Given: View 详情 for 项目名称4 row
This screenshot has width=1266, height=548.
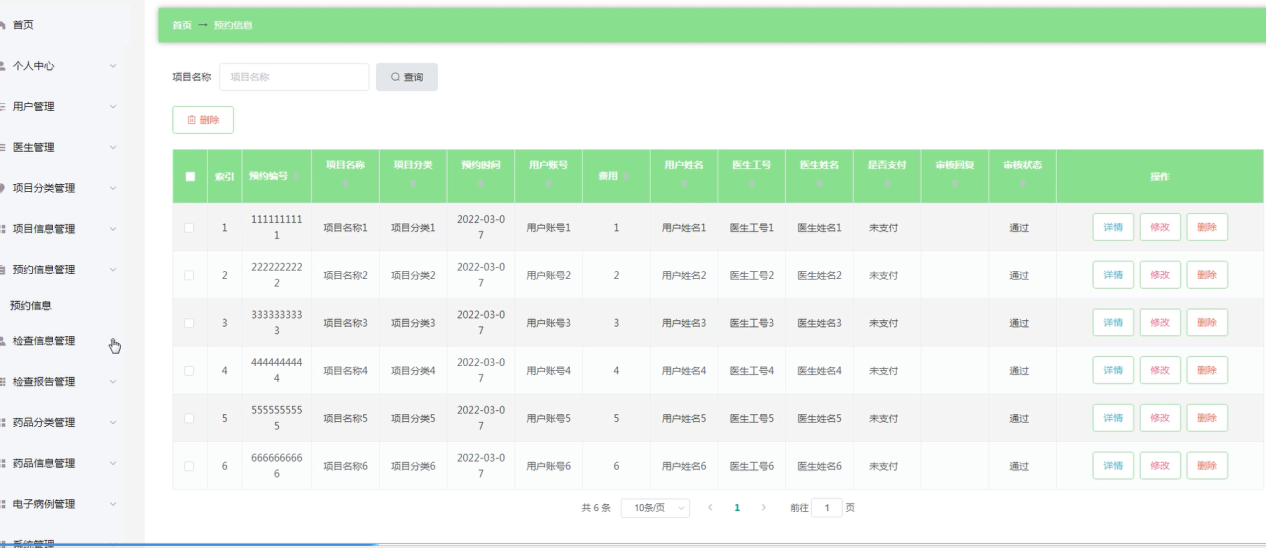Looking at the screenshot, I should 1113,370.
